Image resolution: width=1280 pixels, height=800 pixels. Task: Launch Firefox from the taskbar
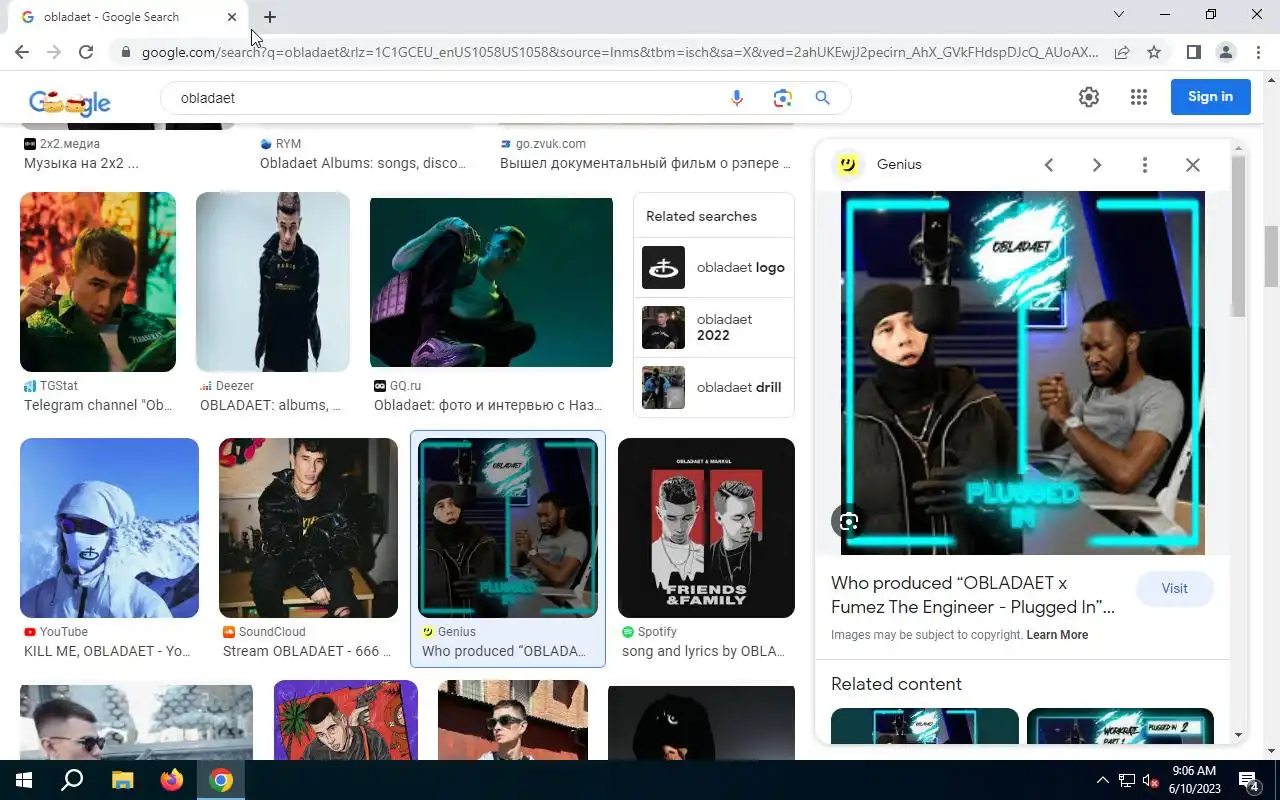(171, 780)
